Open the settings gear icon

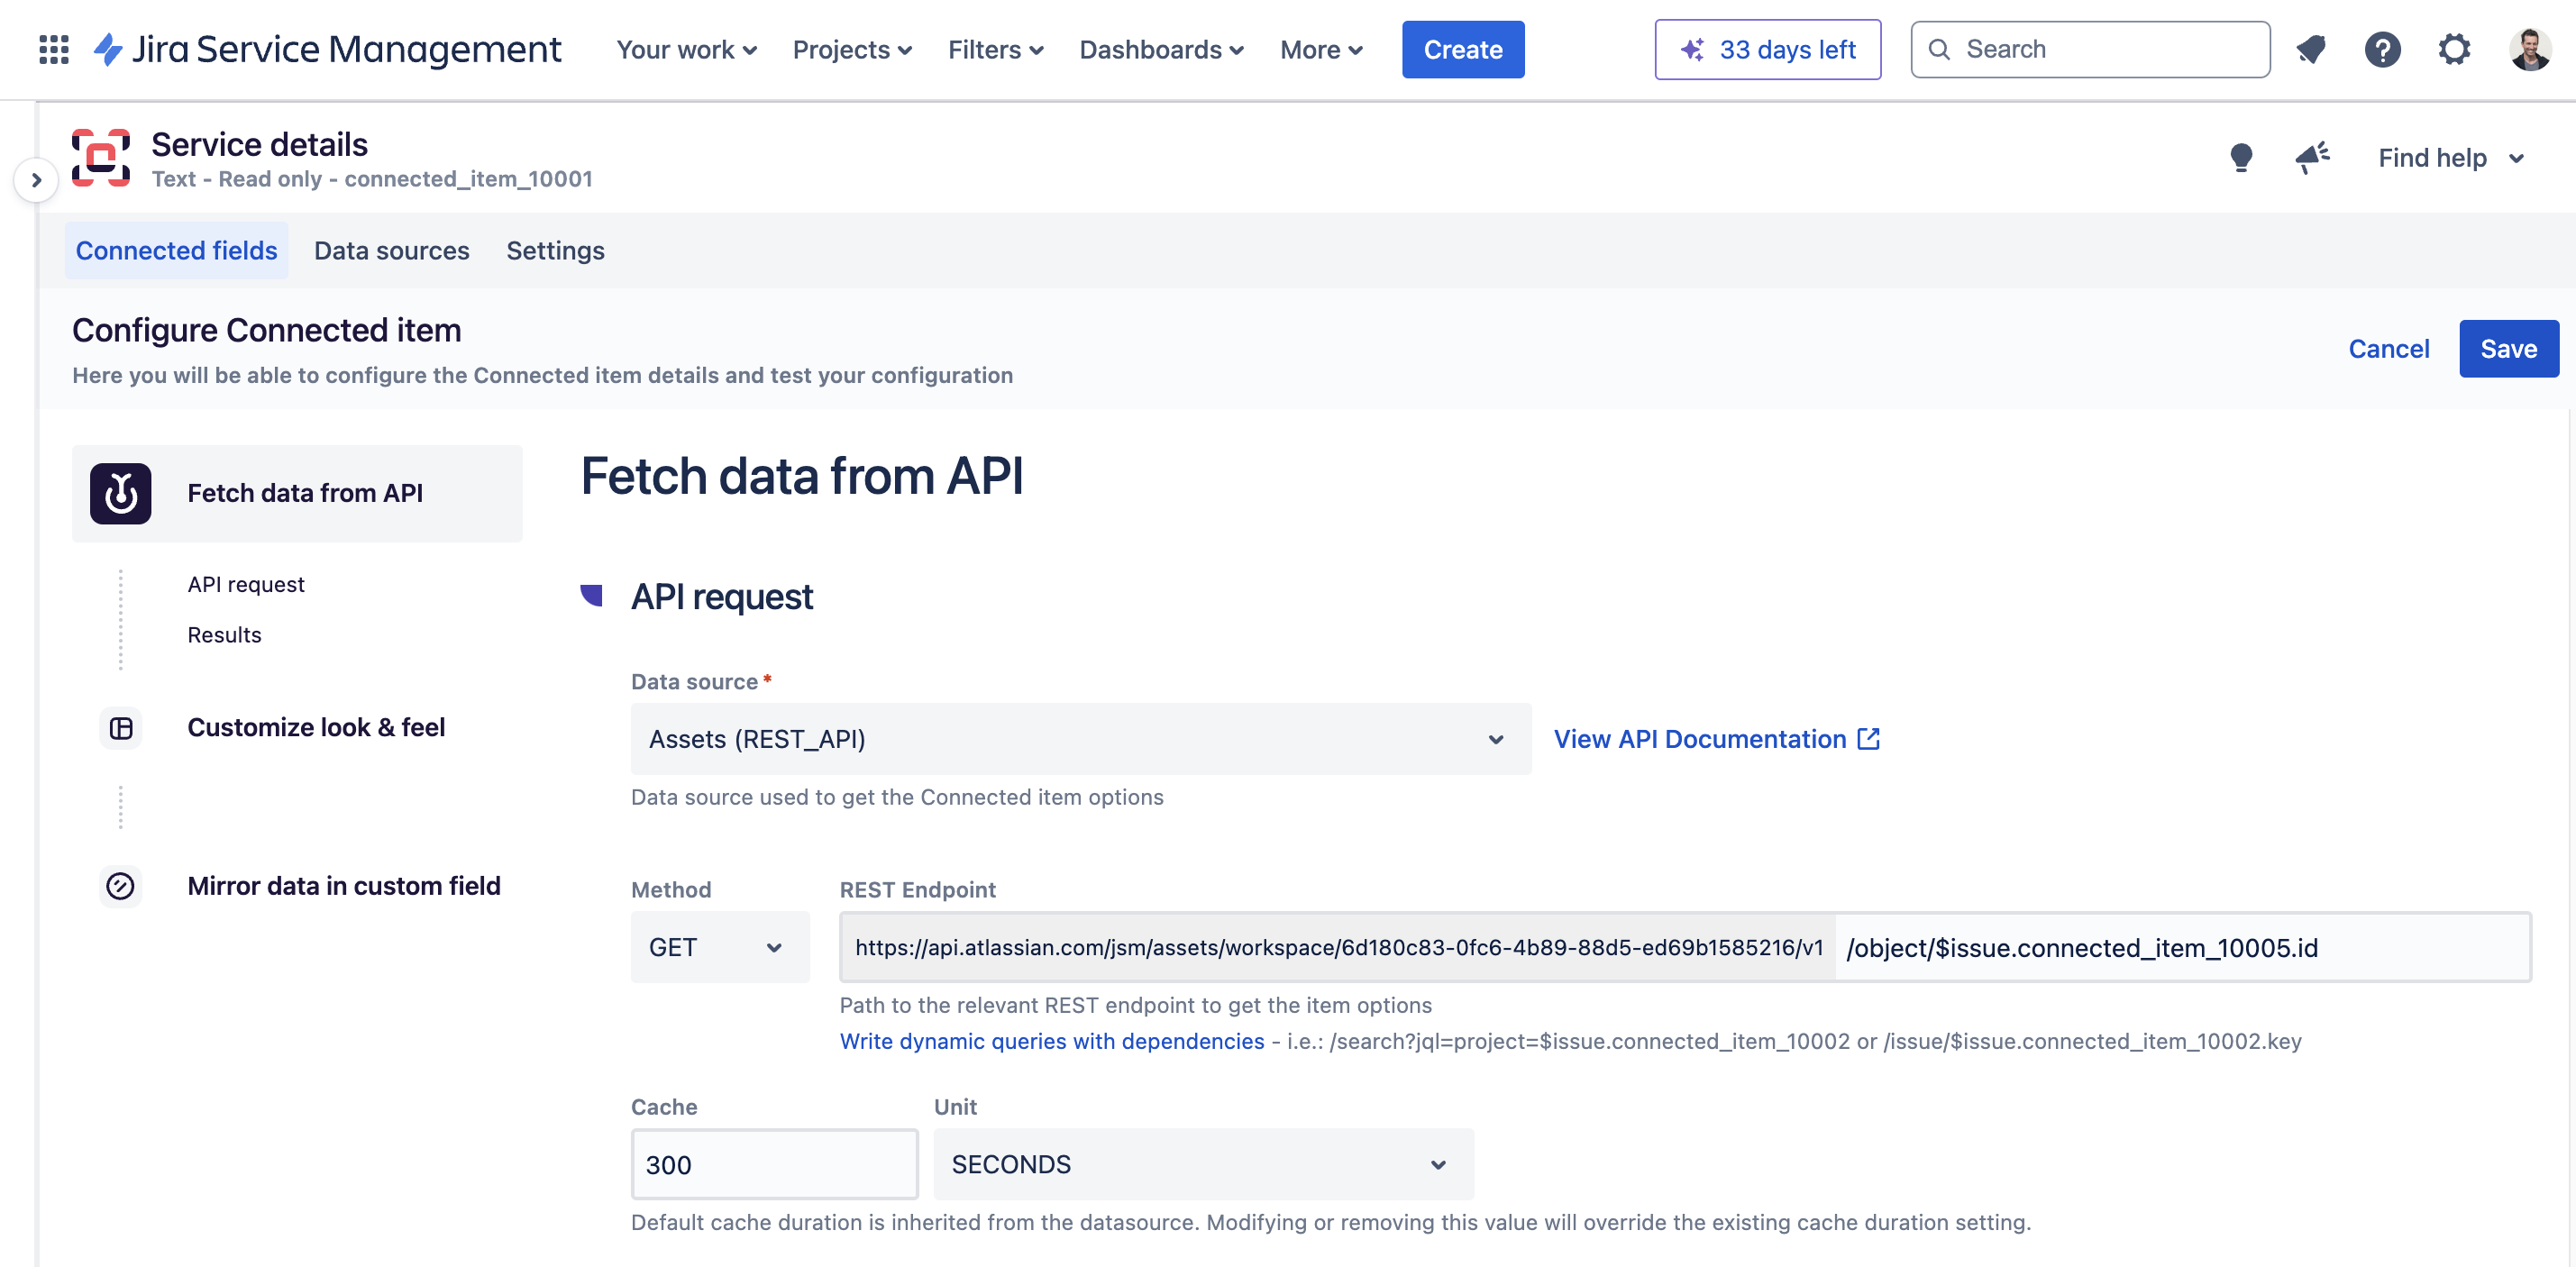[x=2453, y=49]
